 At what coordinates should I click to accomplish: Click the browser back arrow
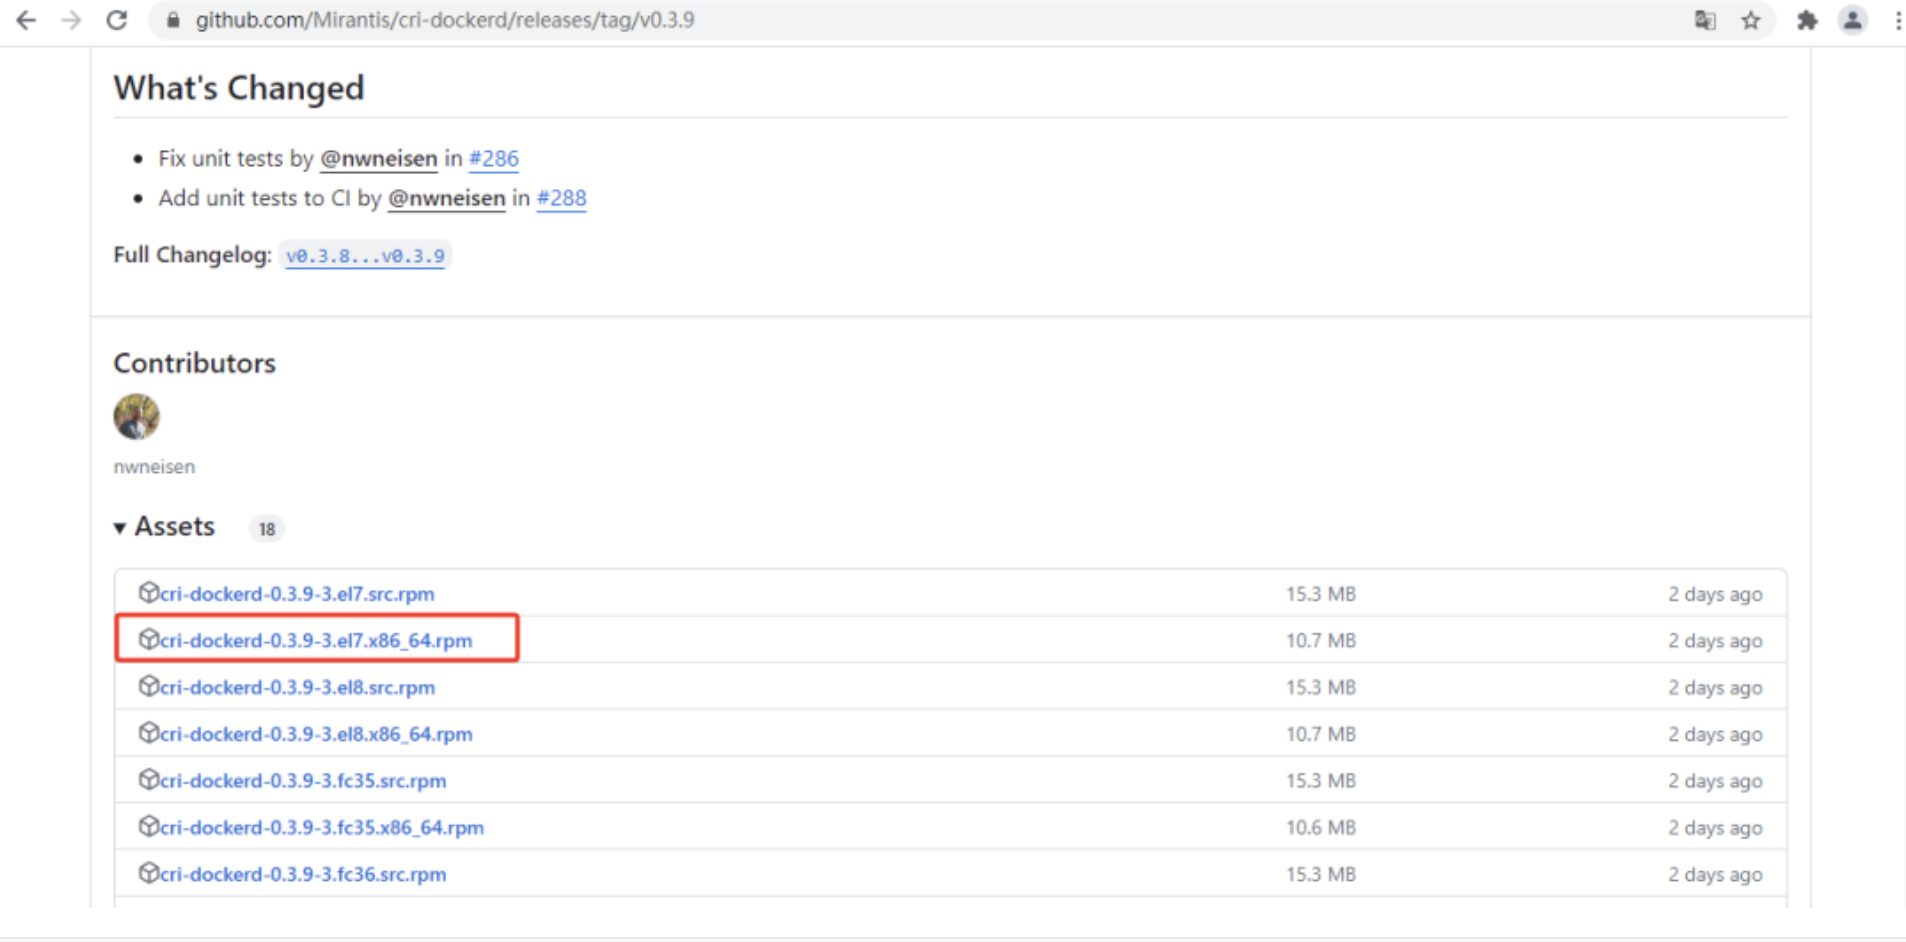pos(26,20)
